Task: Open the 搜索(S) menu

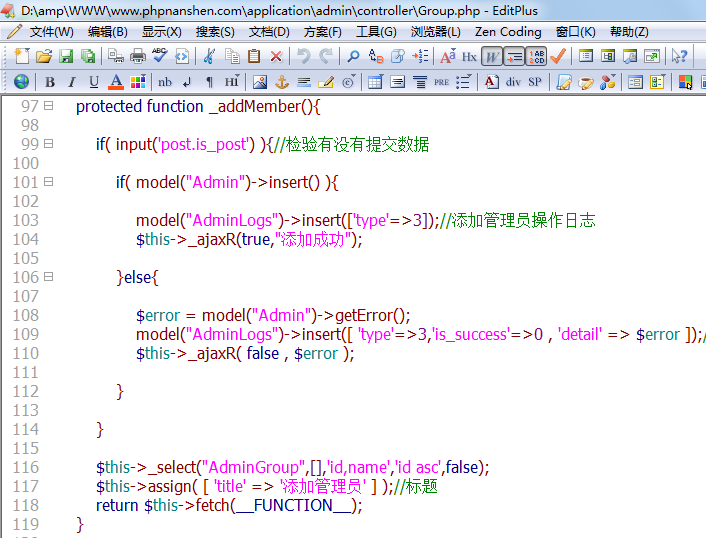Action: tap(215, 32)
